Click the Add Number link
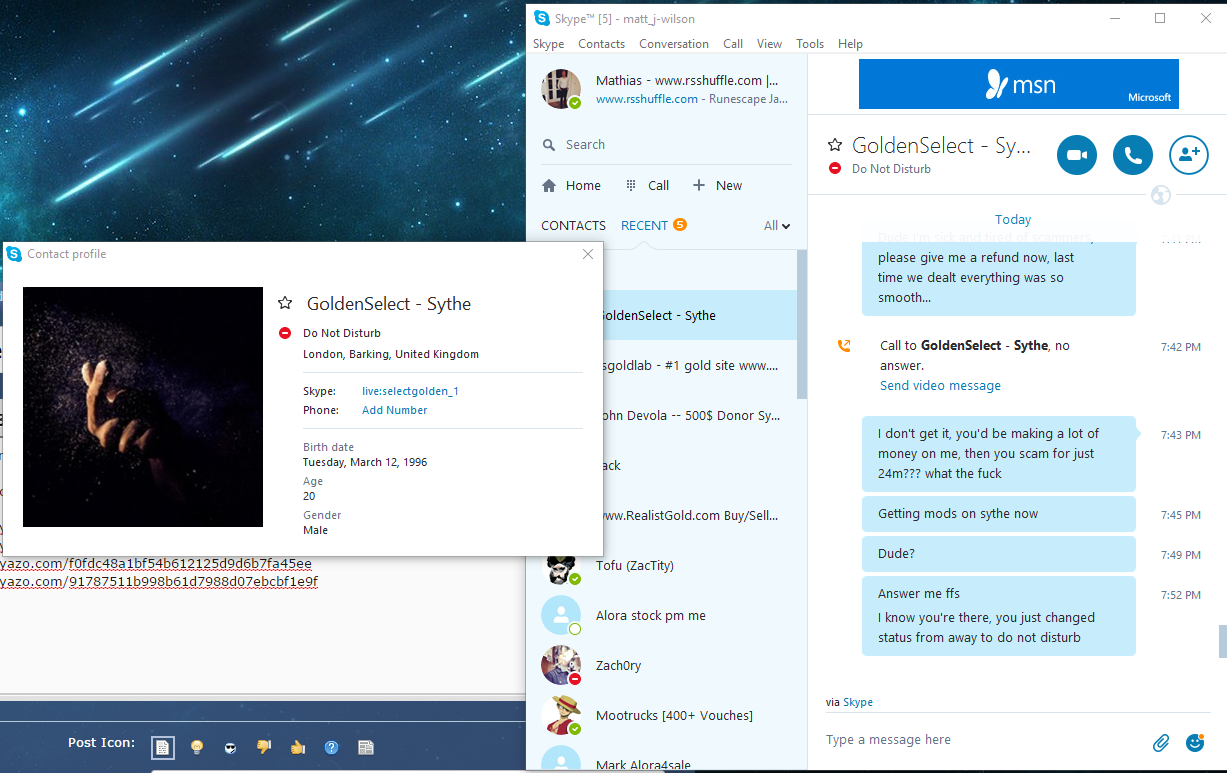1227x773 pixels. coord(394,410)
